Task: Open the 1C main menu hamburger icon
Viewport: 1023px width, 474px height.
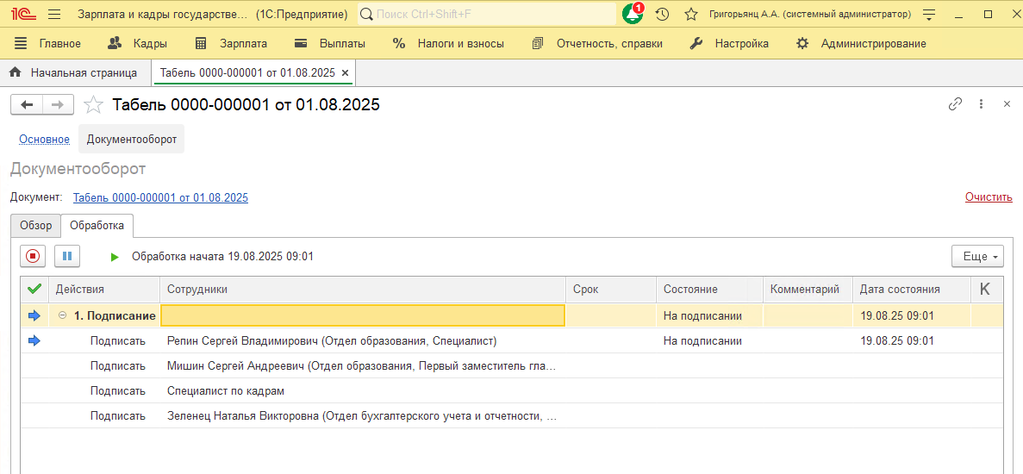Action: (54, 15)
